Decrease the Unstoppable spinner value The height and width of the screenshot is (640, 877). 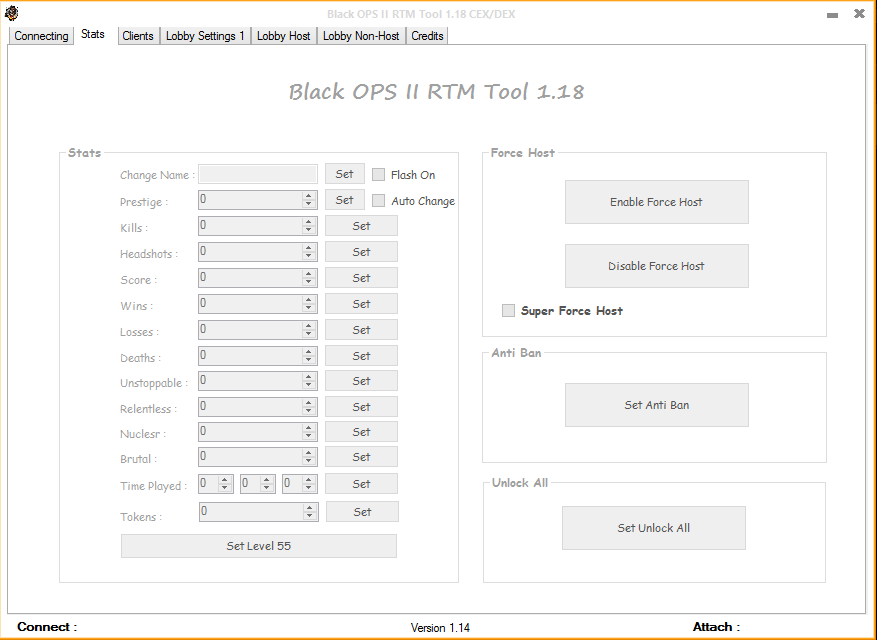coord(309,385)
